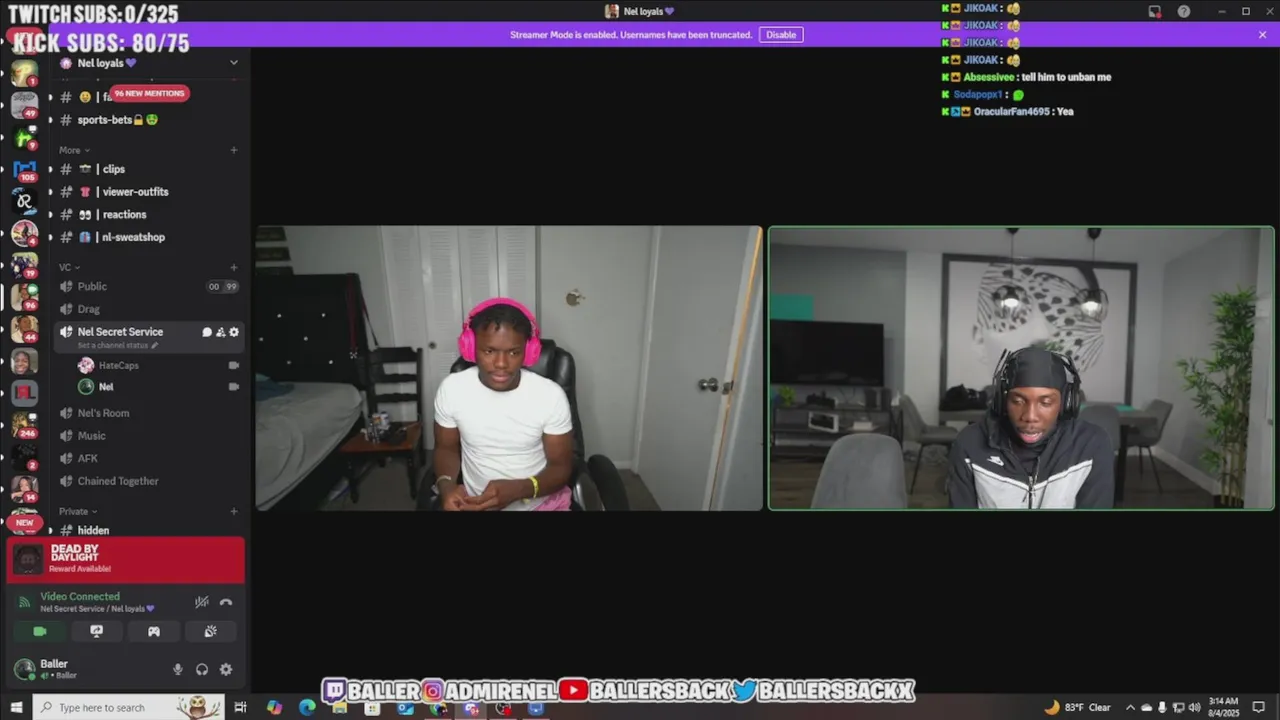The height and width of the screenshot is (720, 1280).
Task: Toggle the camera button off
Action: point(40,632)
